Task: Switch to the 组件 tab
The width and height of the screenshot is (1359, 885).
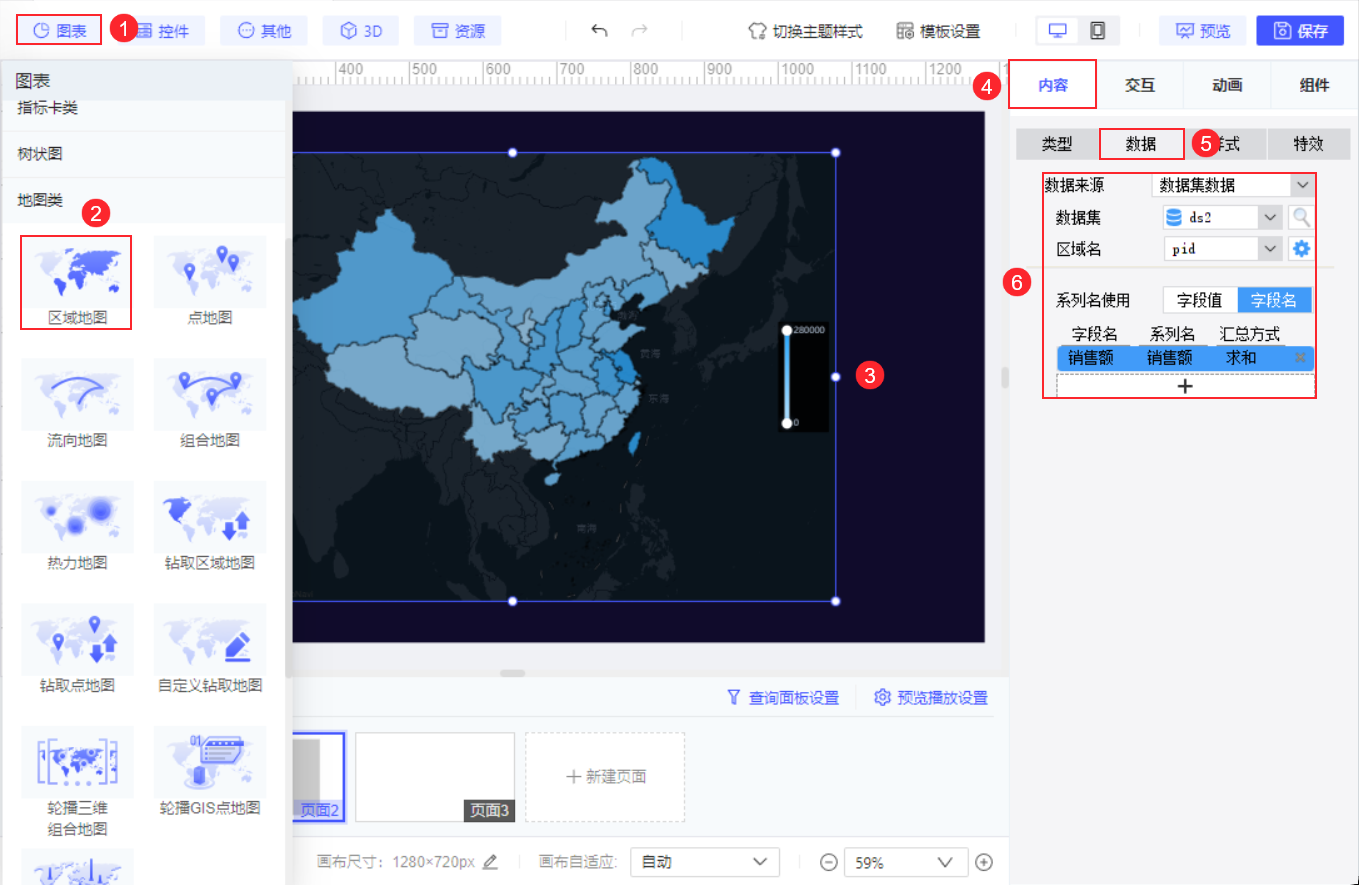Action: point(1315,85)
